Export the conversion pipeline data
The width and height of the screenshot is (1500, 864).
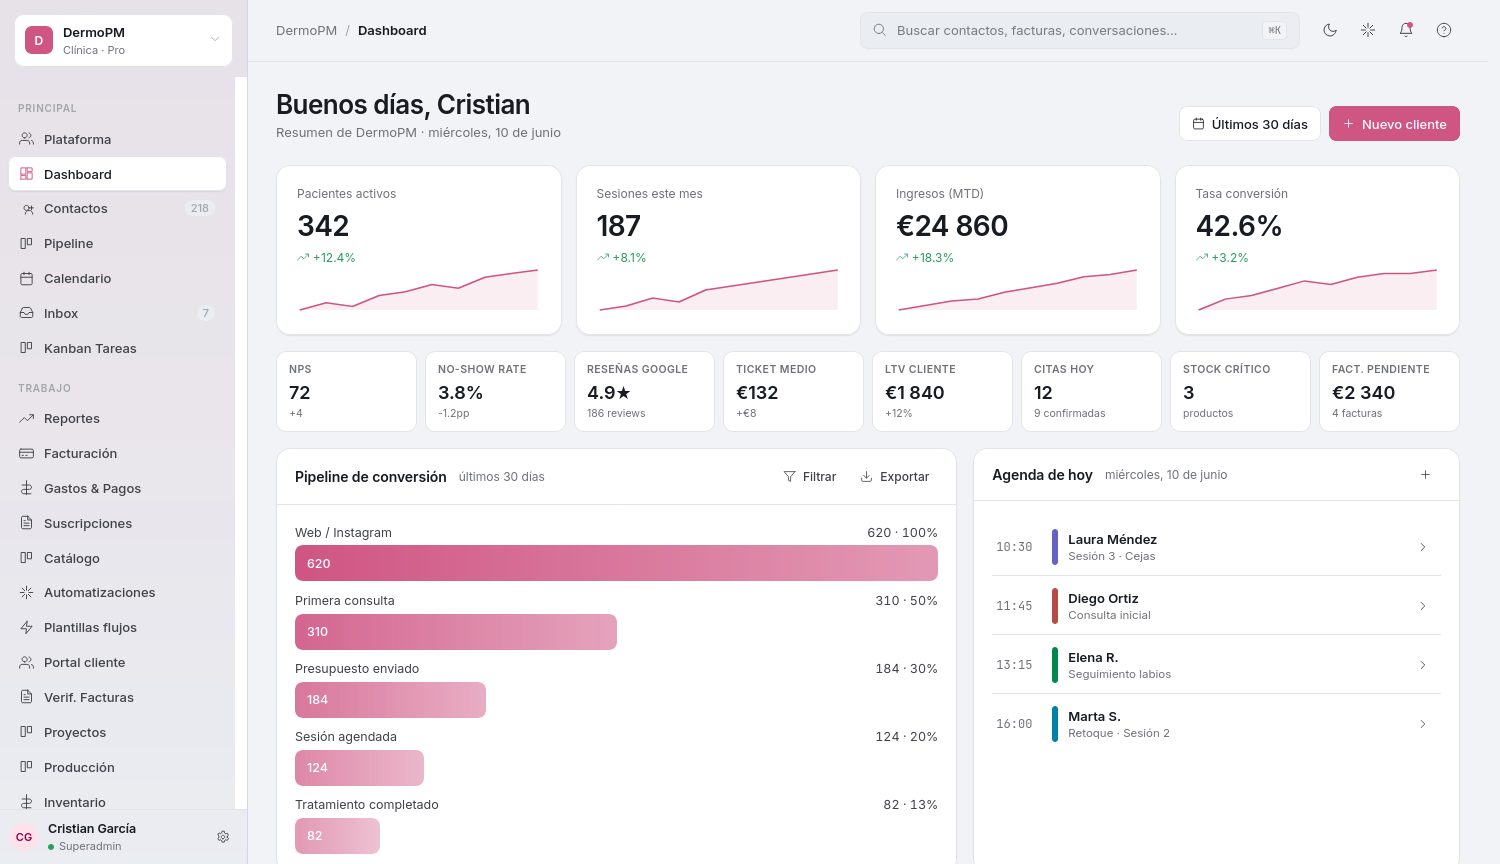(895, 477)
